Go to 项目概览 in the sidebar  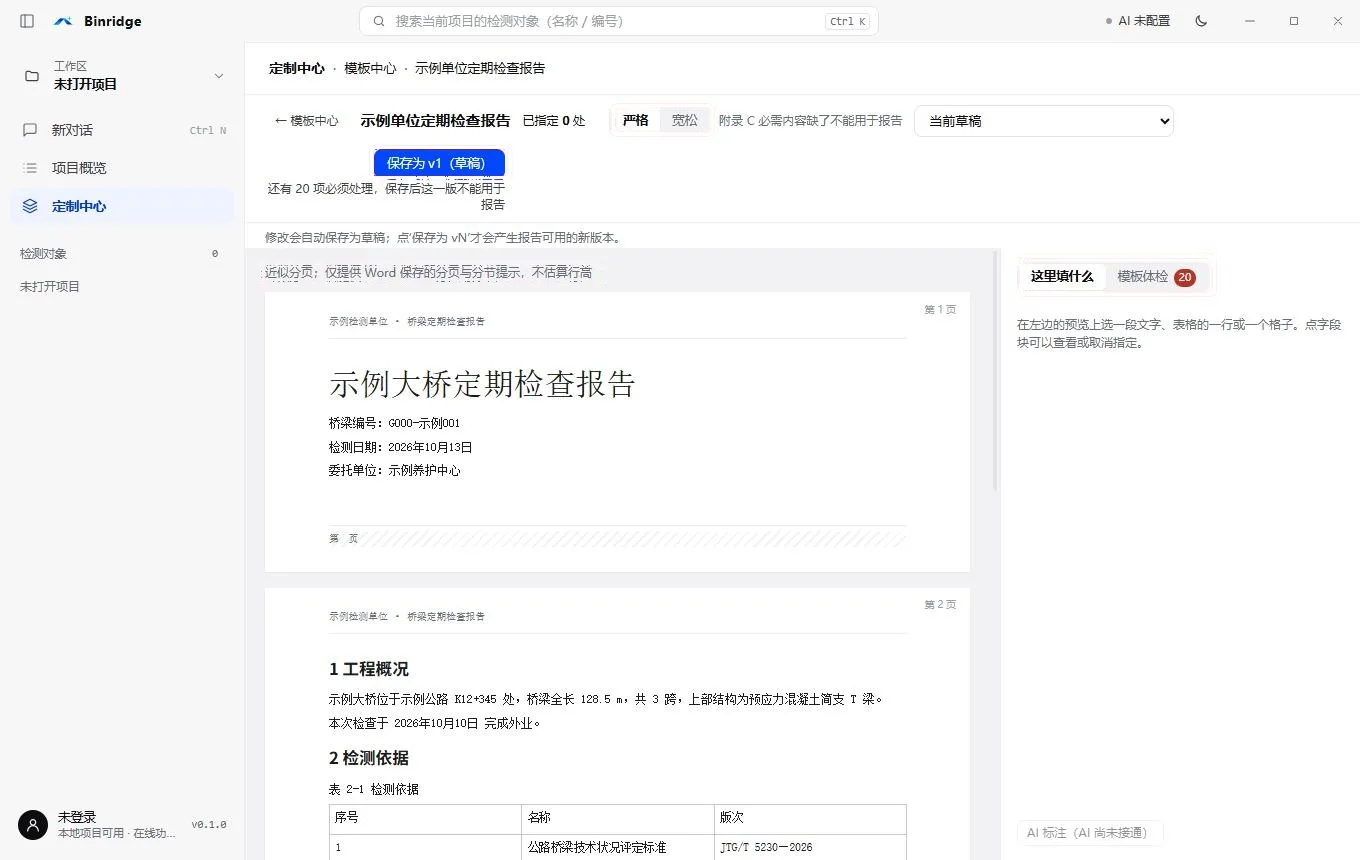click(x=122, y=168)
